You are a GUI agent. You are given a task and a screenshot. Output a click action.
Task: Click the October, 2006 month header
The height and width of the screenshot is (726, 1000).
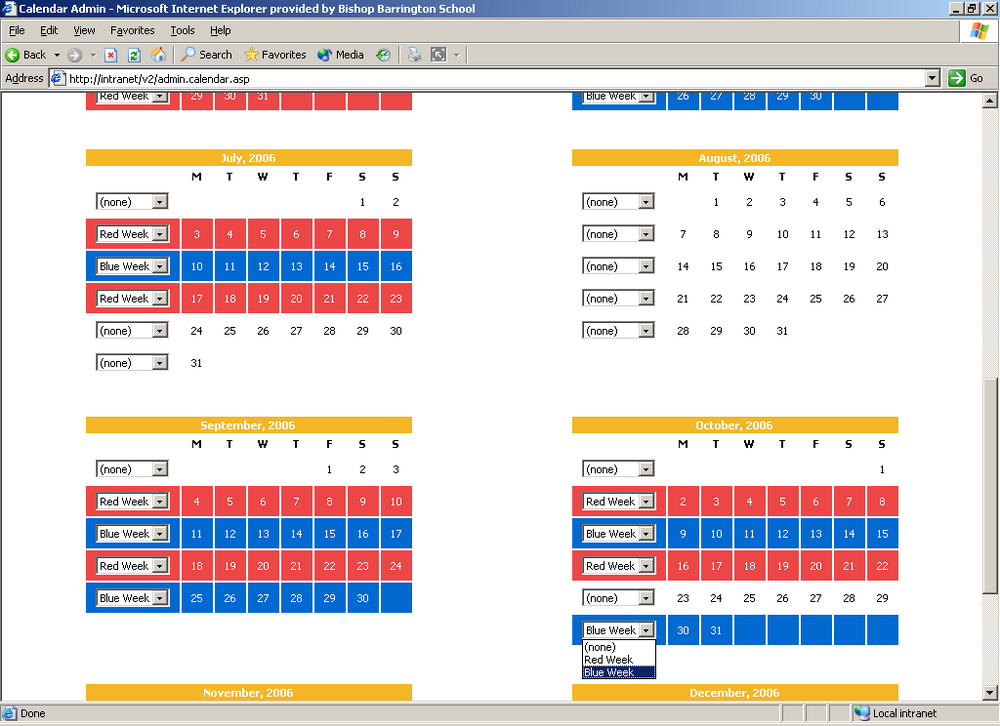click(x=735, y=425)
